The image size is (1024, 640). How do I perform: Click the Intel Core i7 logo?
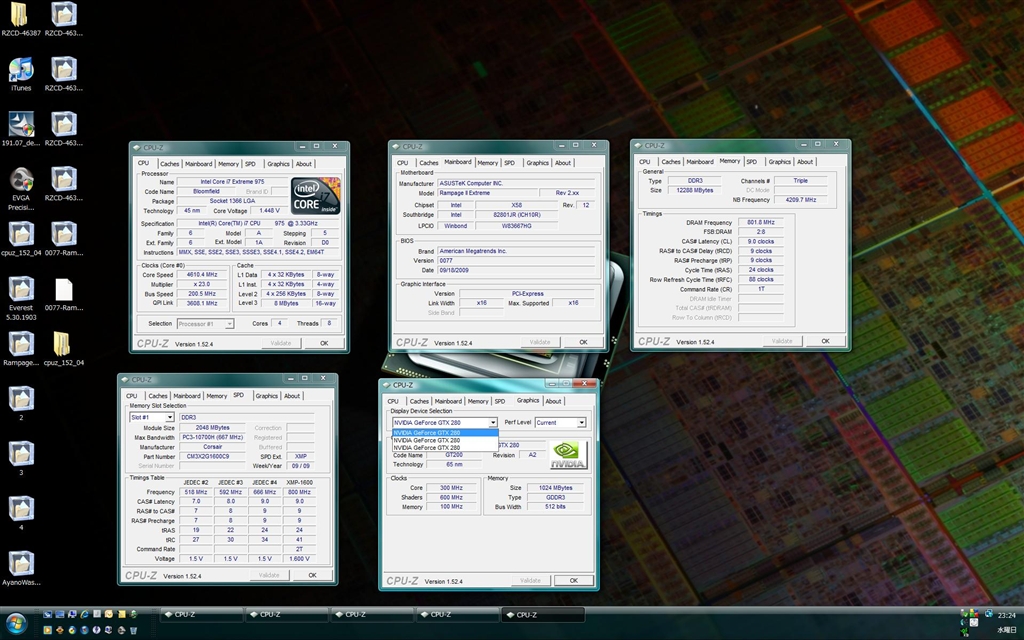tap(315, 197)
